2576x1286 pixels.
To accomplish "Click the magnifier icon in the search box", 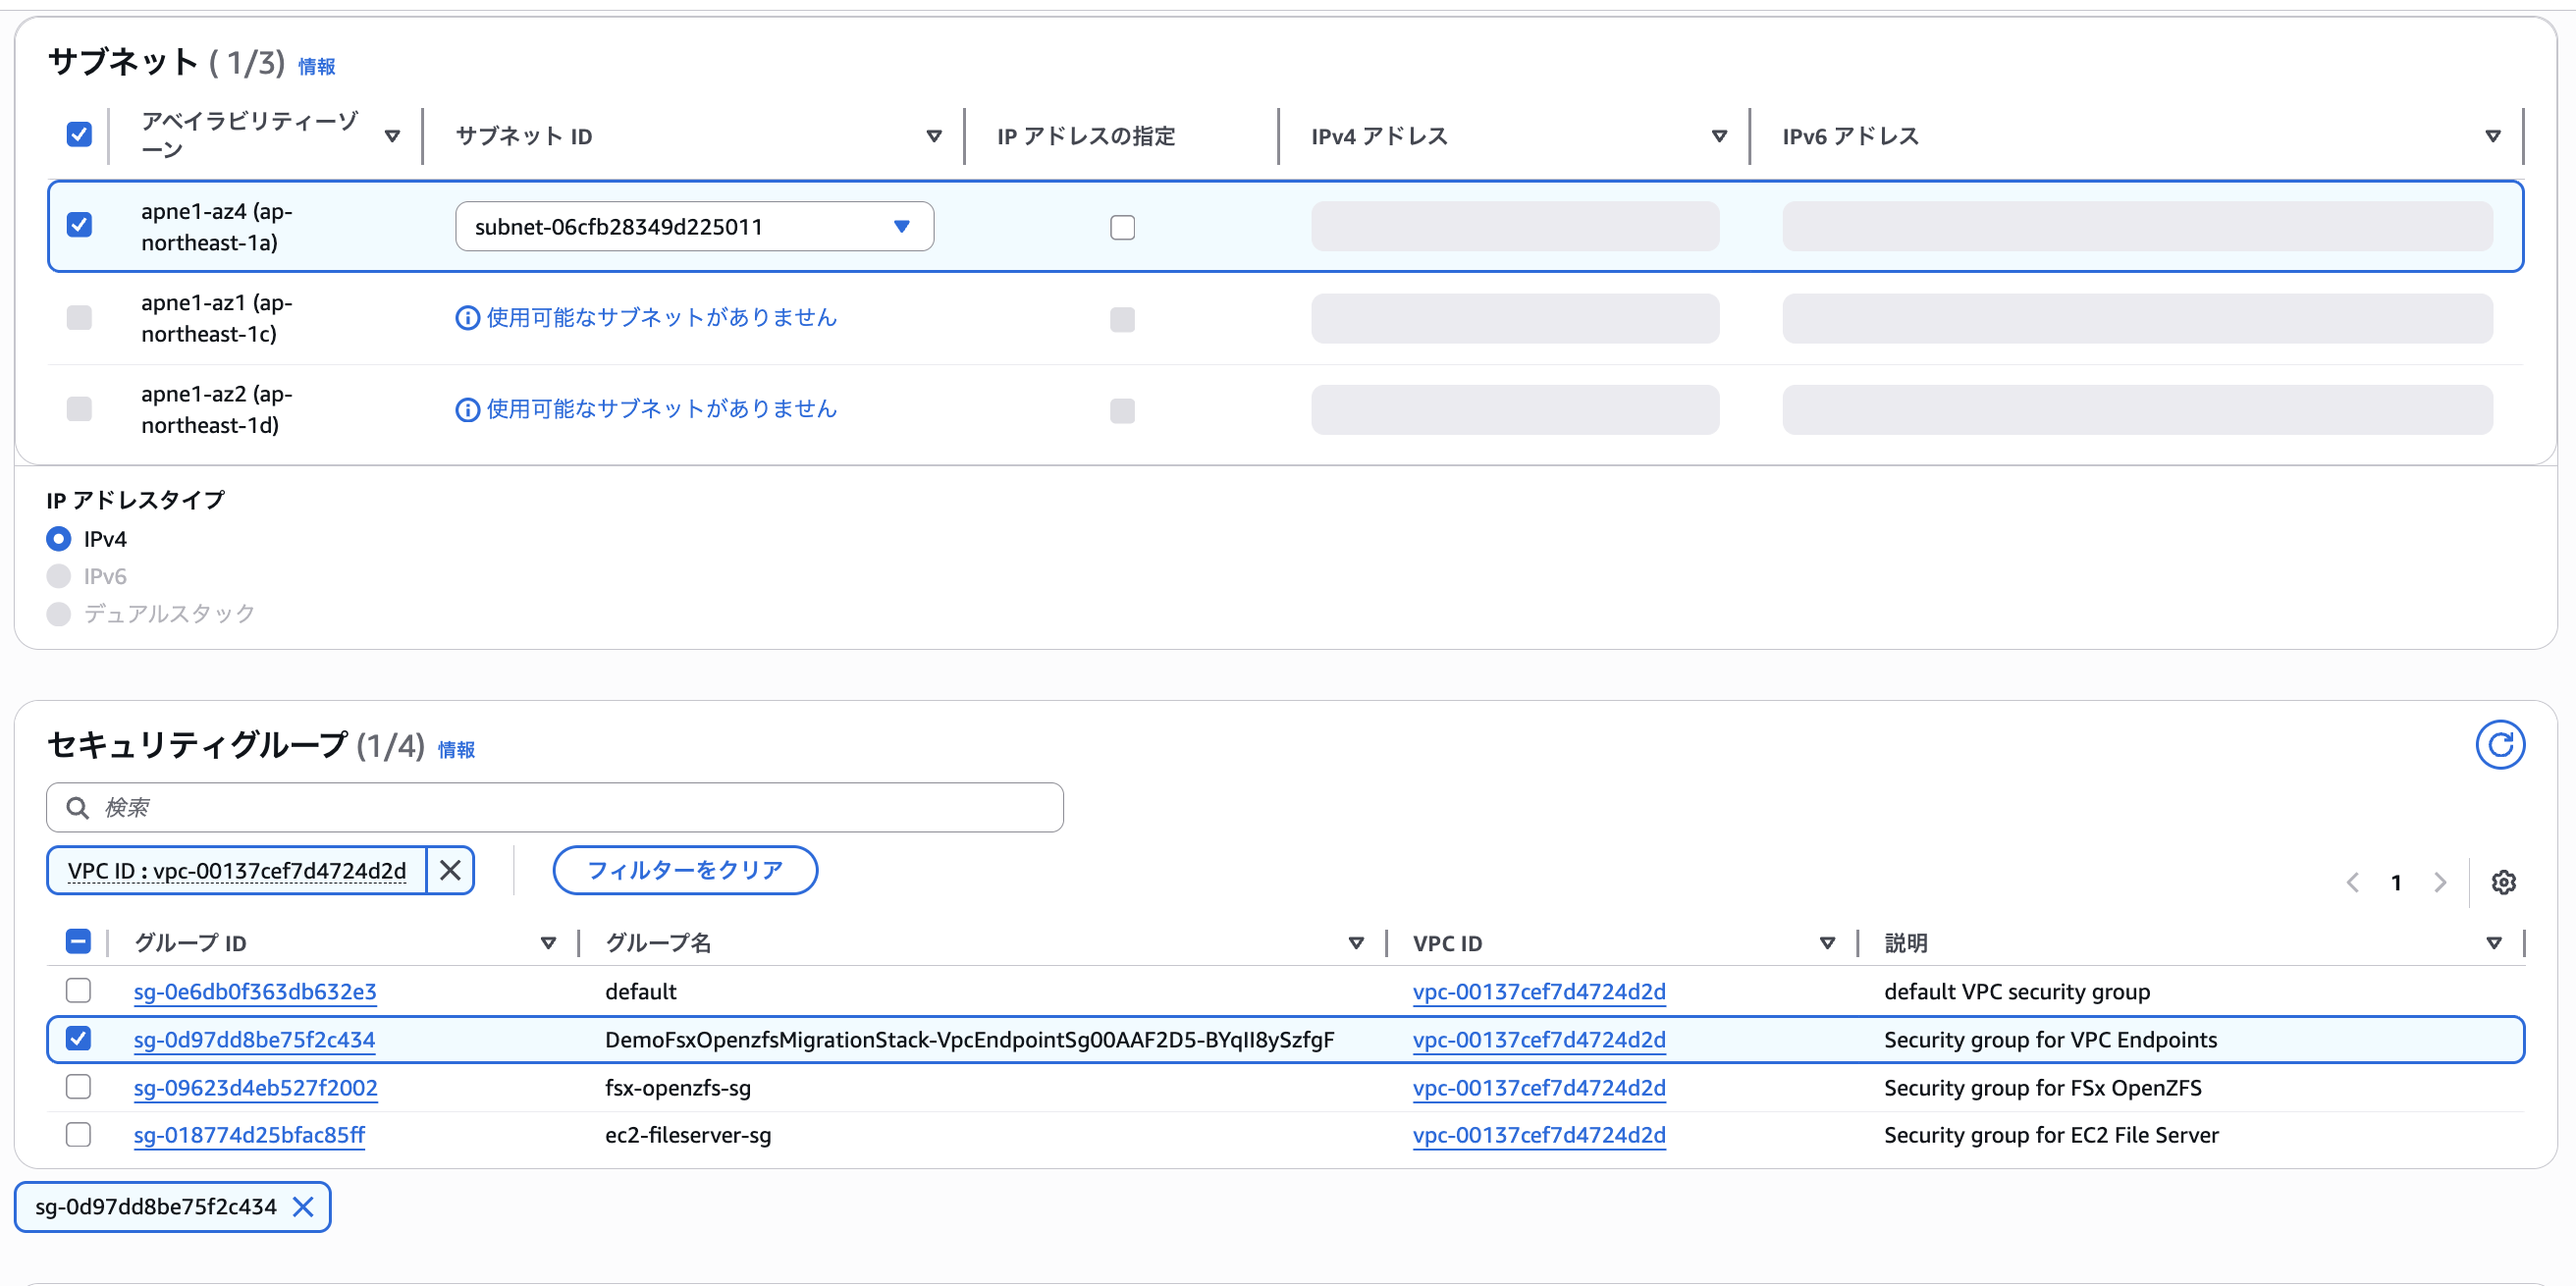I will click(79, 806).
